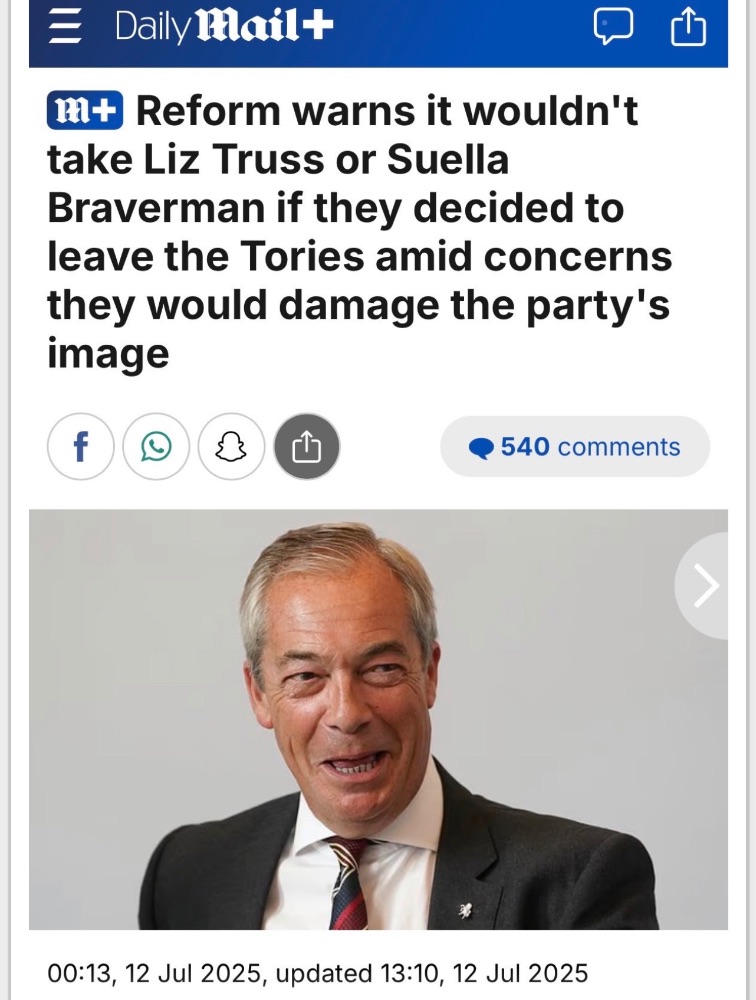Share article on Facebook
756x1000 pixels.
80,446
